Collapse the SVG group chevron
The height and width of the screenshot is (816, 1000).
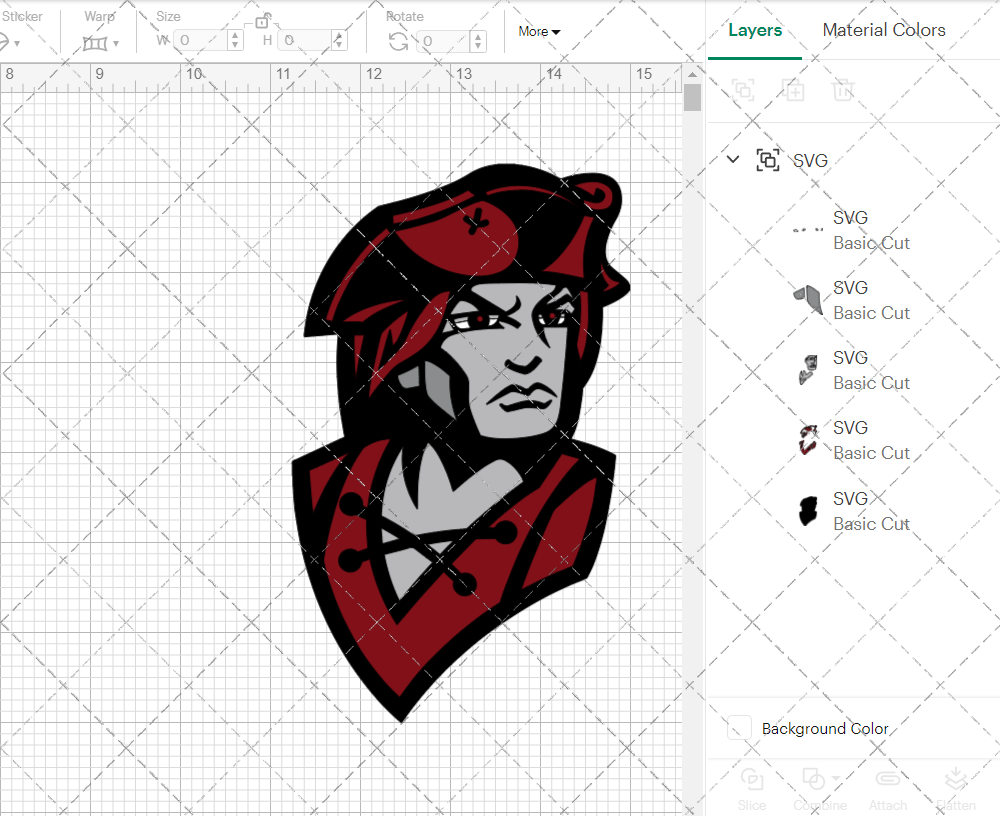tap(733, 159)
